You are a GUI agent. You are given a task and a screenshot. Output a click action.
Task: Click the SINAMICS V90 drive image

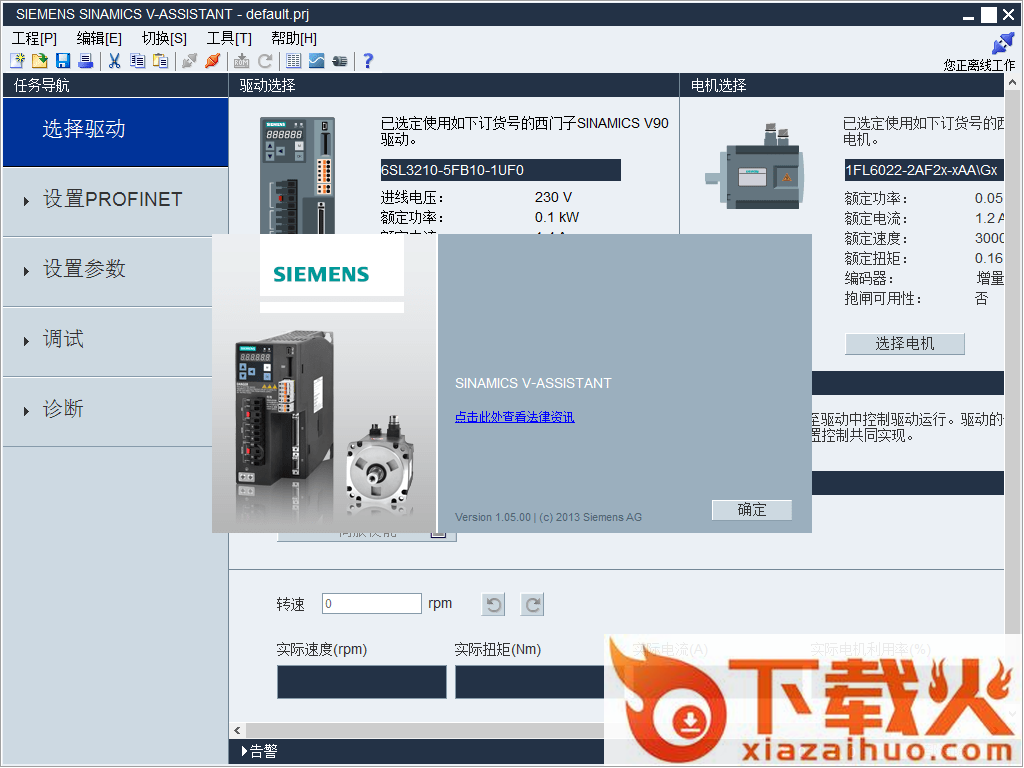[x=297, y=175]
